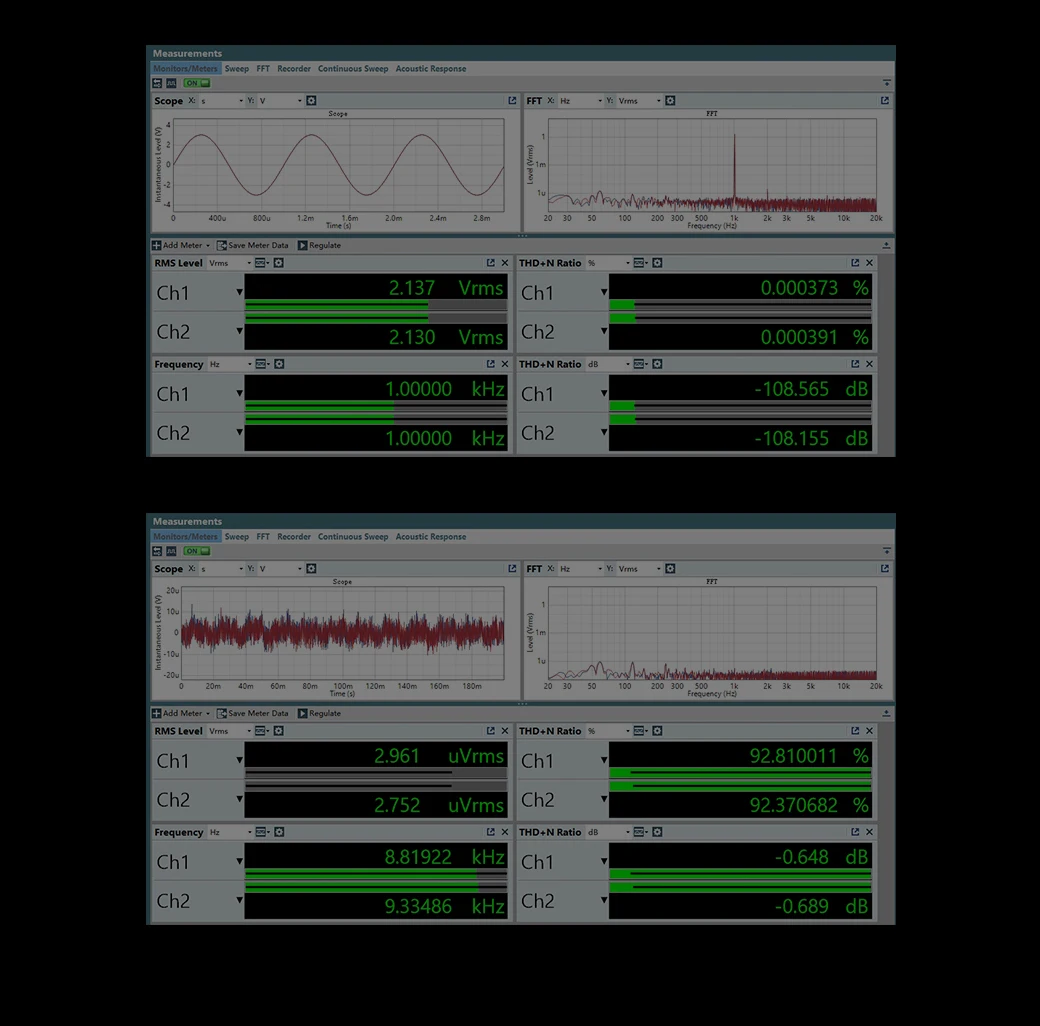
Task: Click waveform icon beside ON switch in lower window
Action: (171, 551)
